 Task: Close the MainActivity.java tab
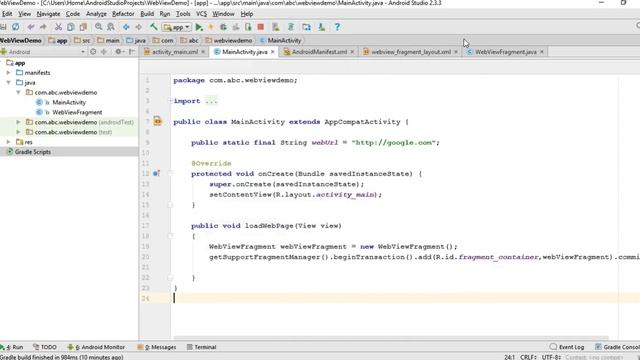273,52
